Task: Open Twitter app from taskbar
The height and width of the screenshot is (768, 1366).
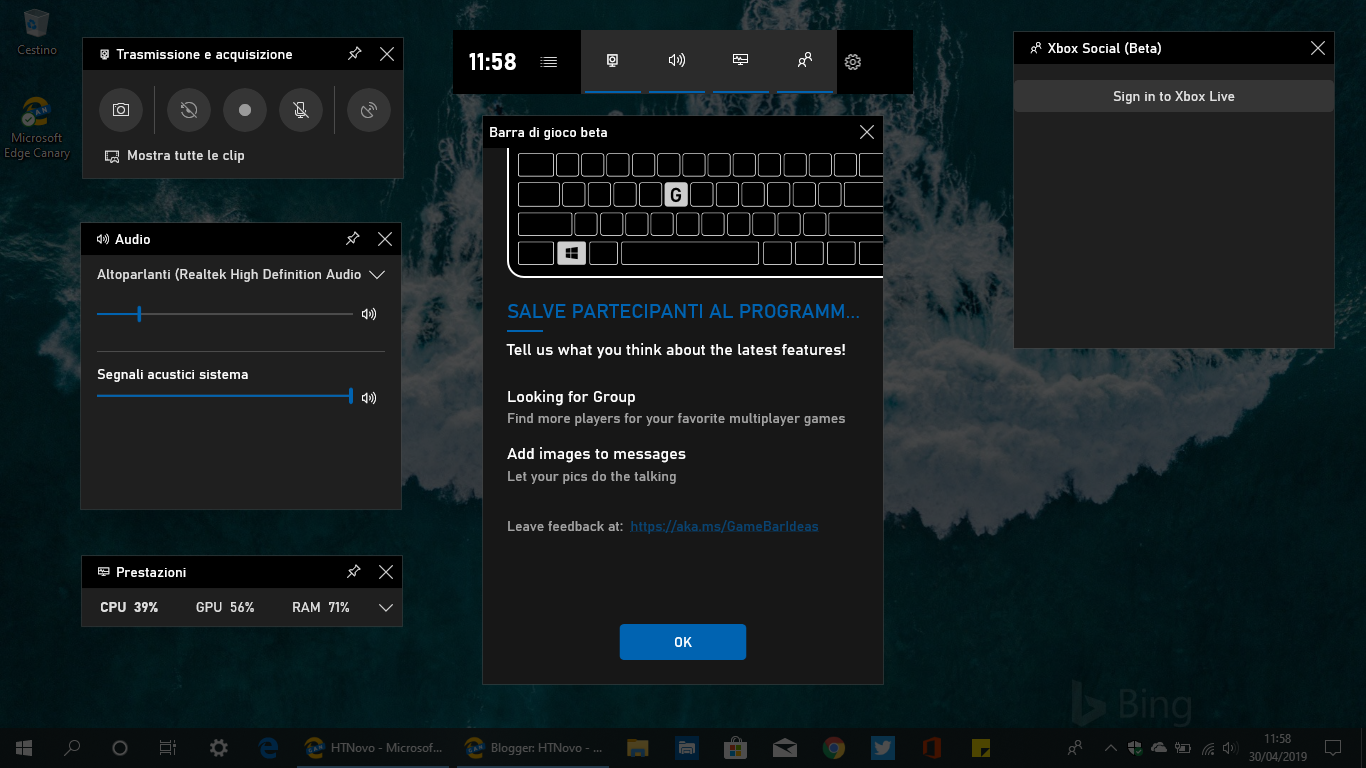Action: point(883,748)
